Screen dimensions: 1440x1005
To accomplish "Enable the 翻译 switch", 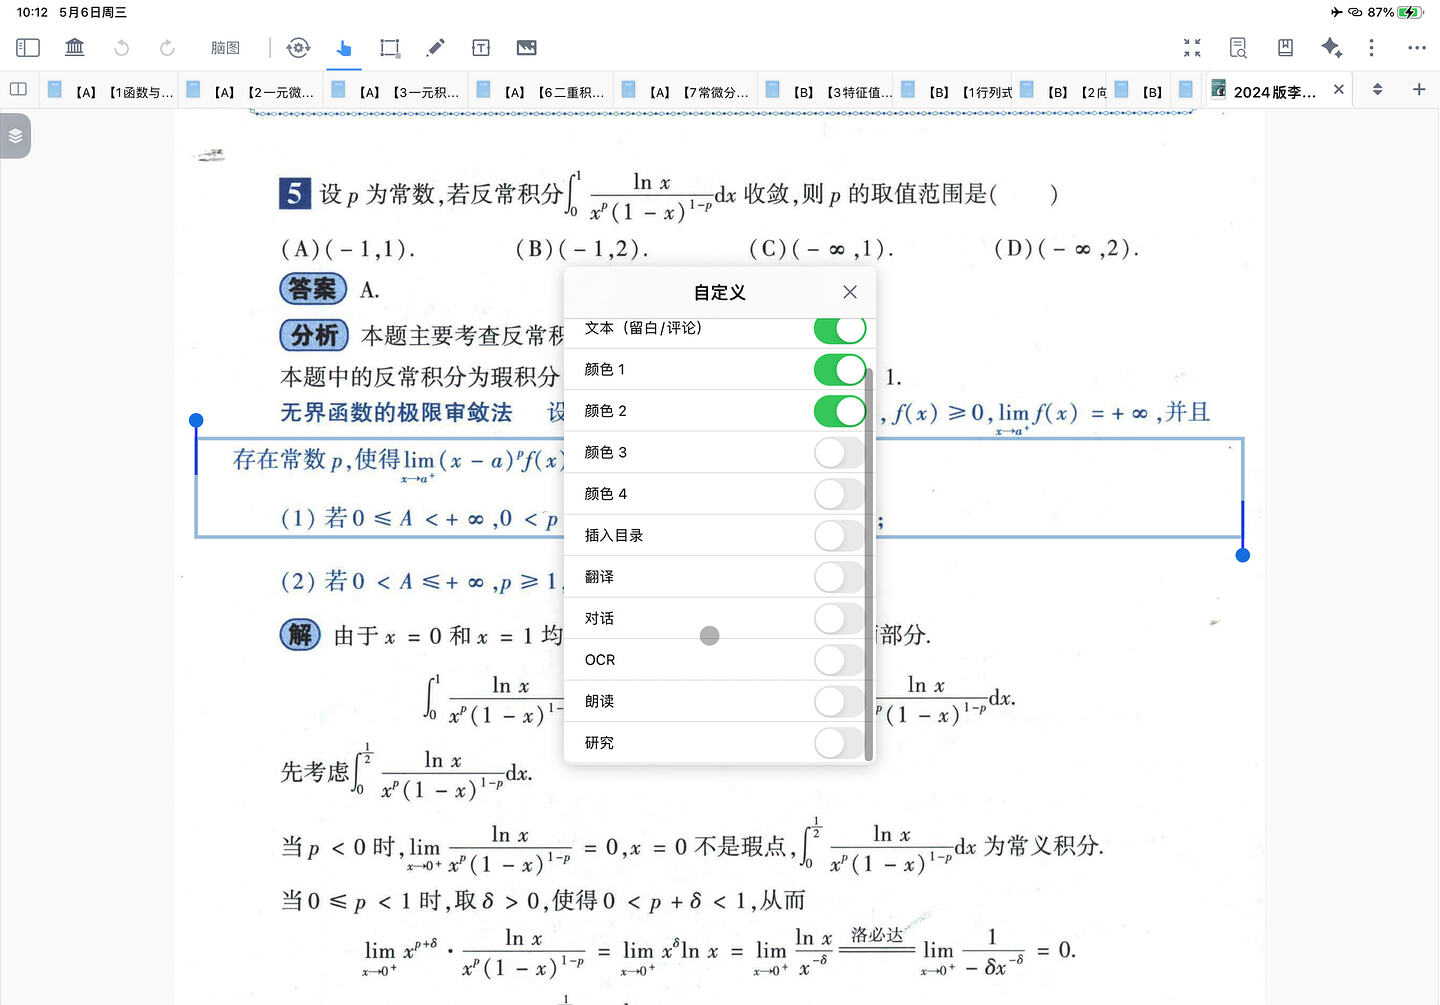I will coord(840,577).
